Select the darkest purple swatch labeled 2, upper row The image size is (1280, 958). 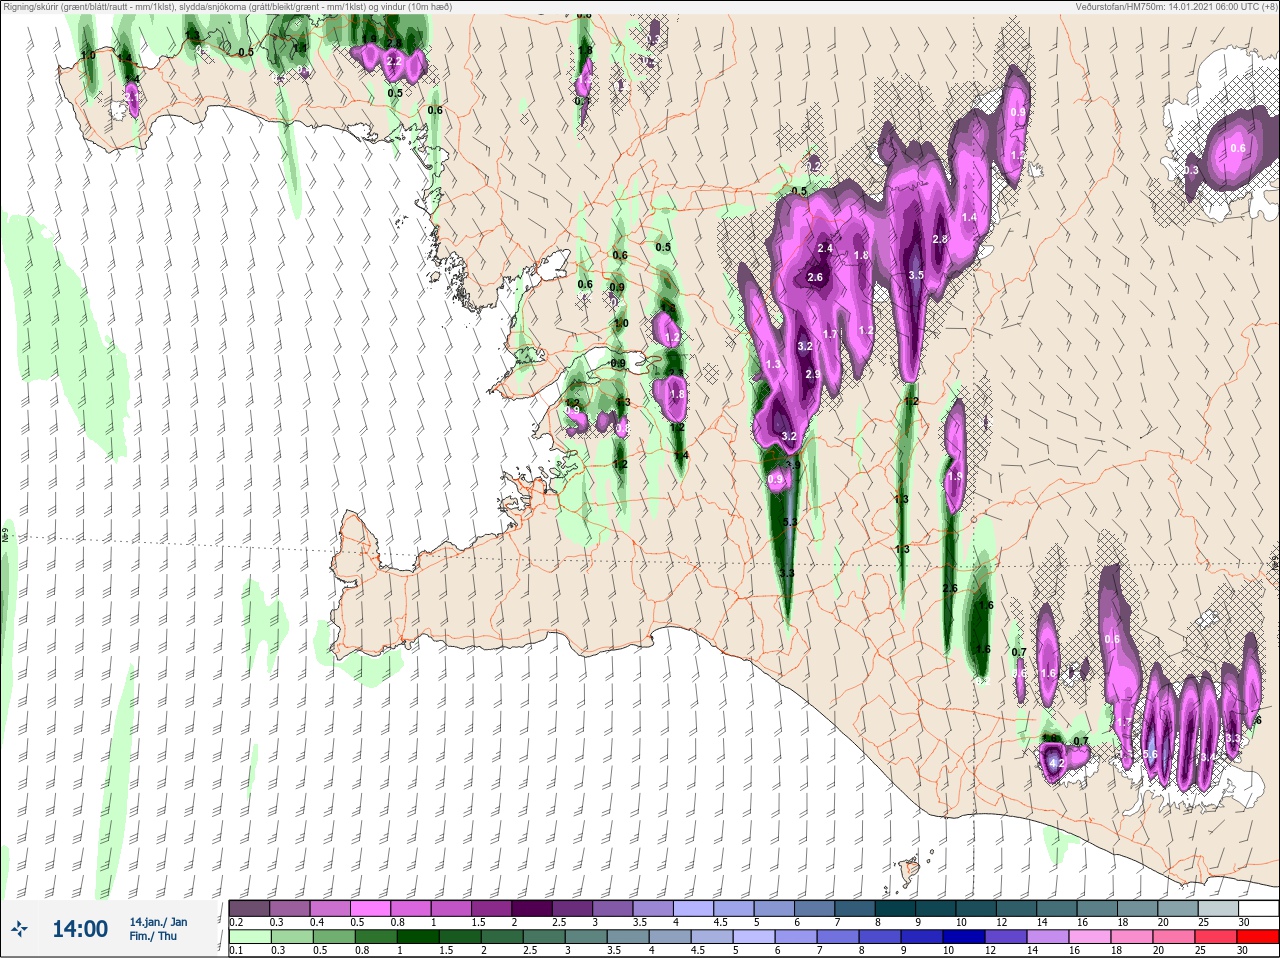(x=532, y=908)
